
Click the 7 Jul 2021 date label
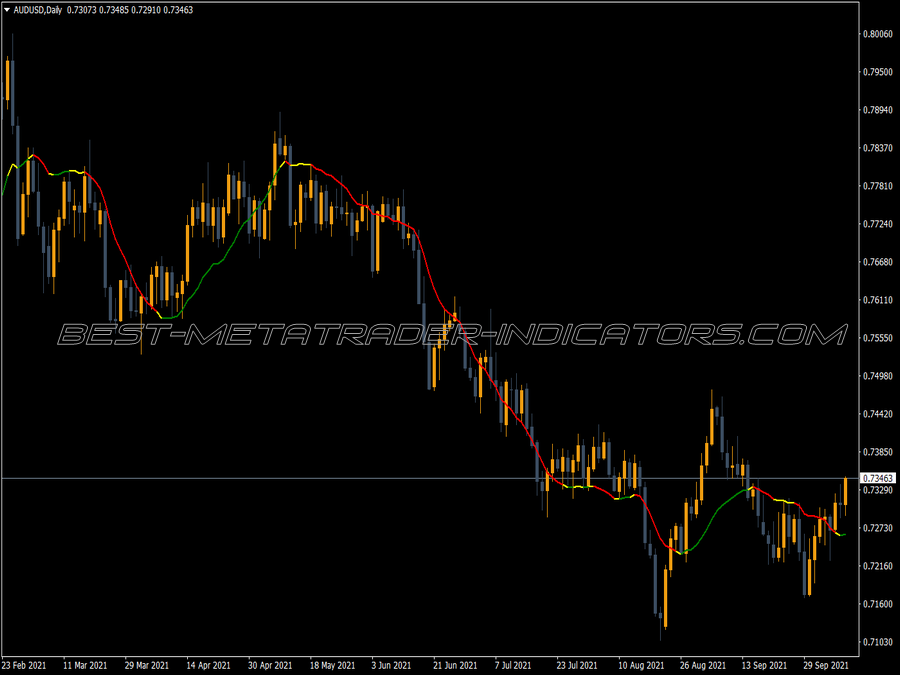tap(513, 665)
